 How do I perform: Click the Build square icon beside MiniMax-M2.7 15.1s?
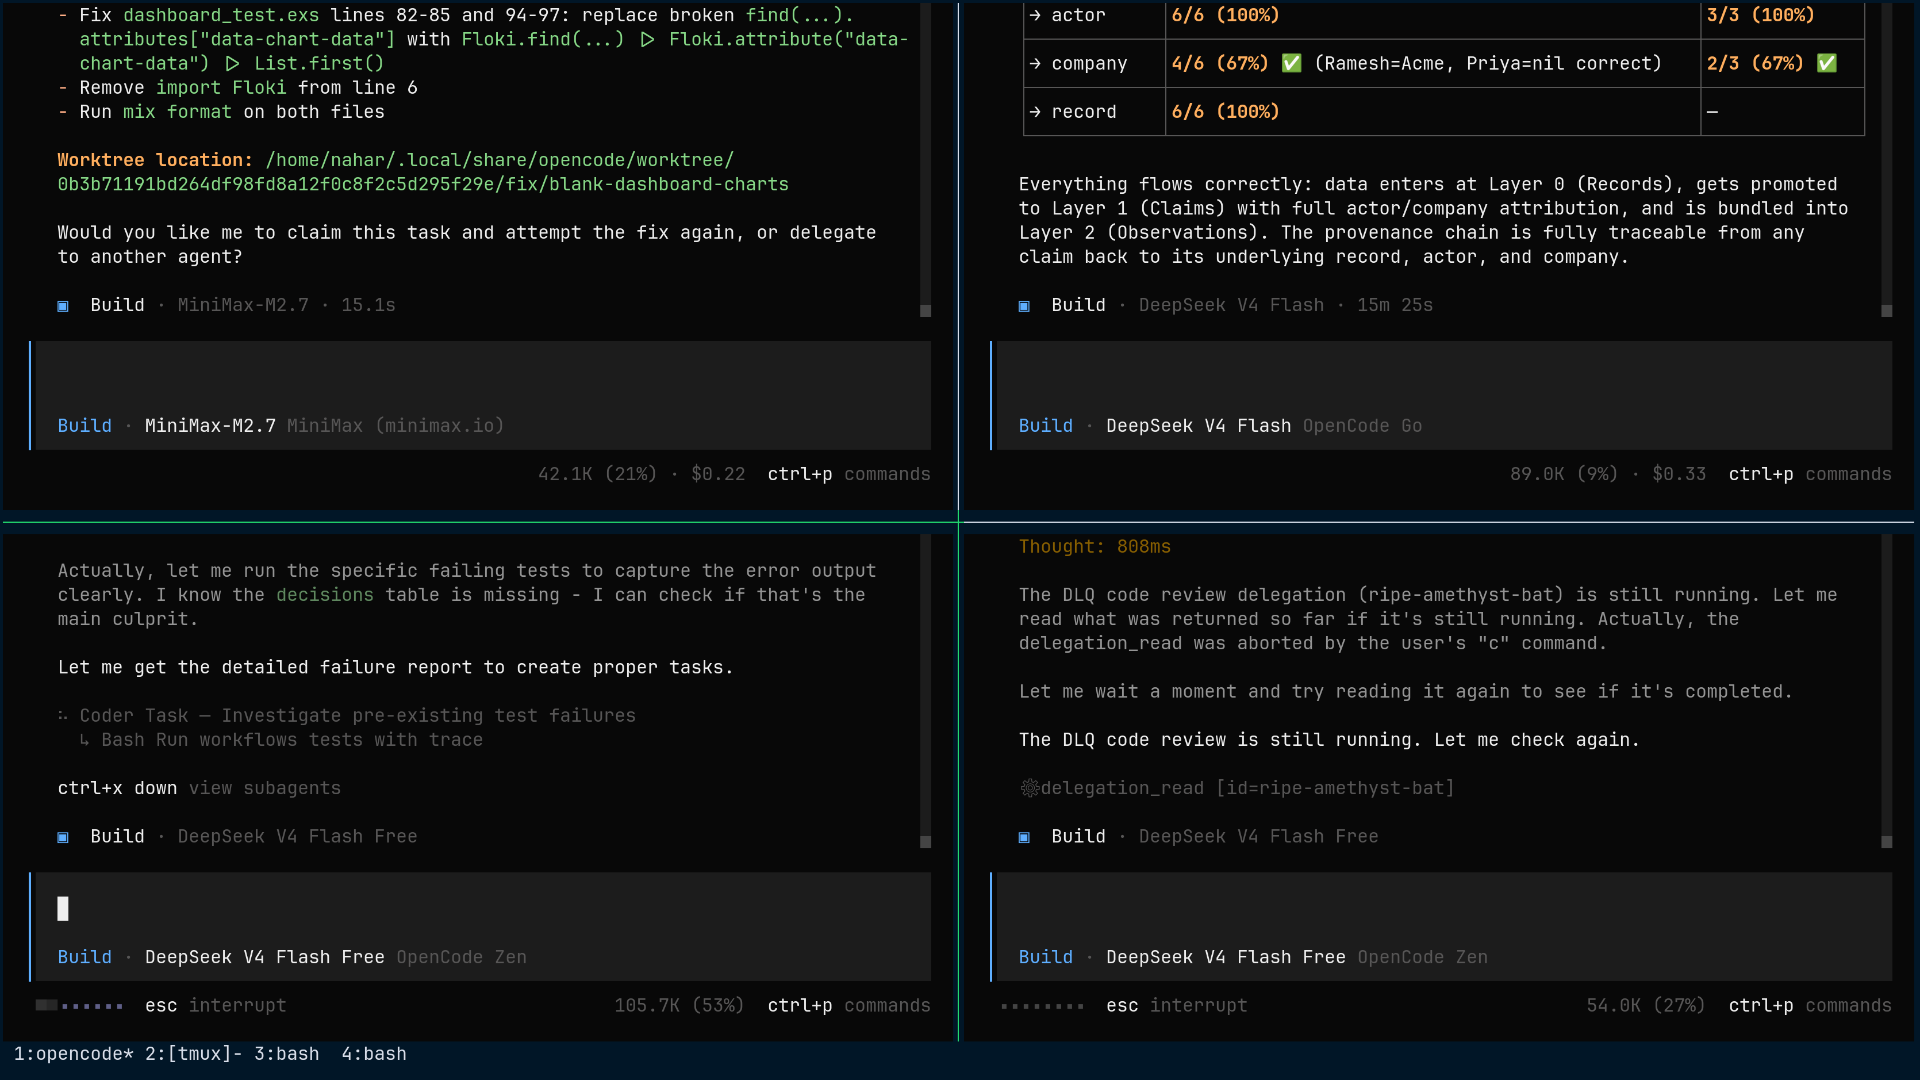coord(63,306)
